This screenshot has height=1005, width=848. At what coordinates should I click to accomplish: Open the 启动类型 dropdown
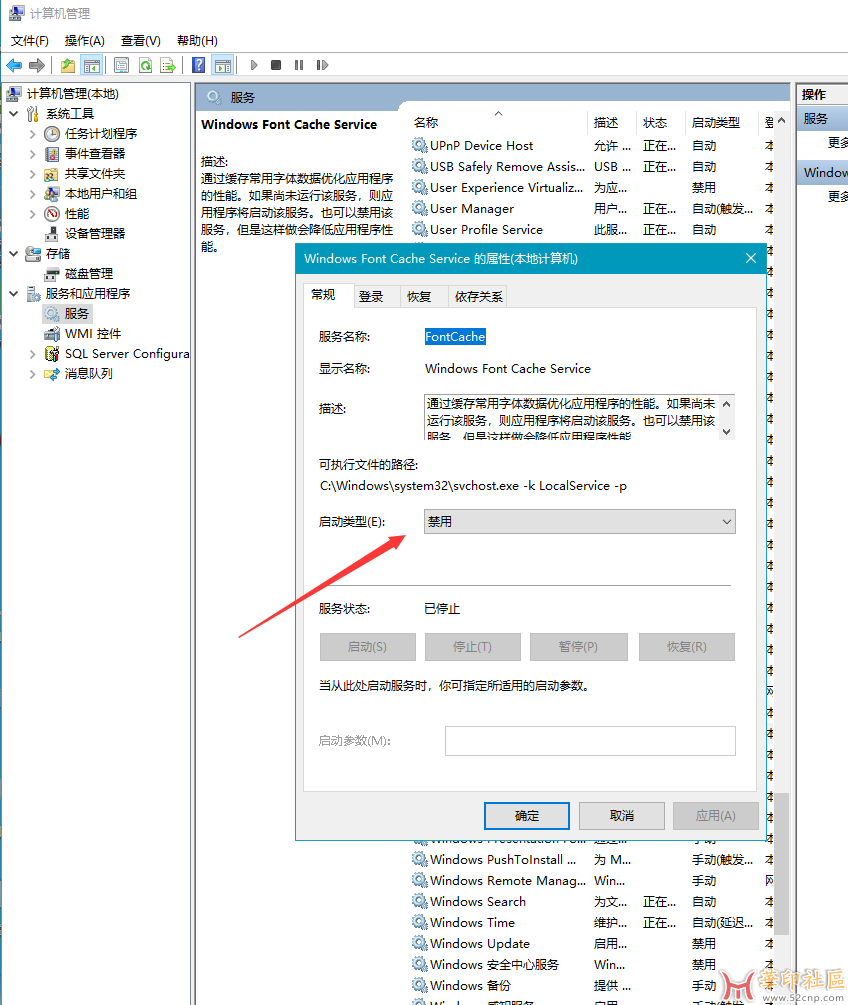click(579, 522)
